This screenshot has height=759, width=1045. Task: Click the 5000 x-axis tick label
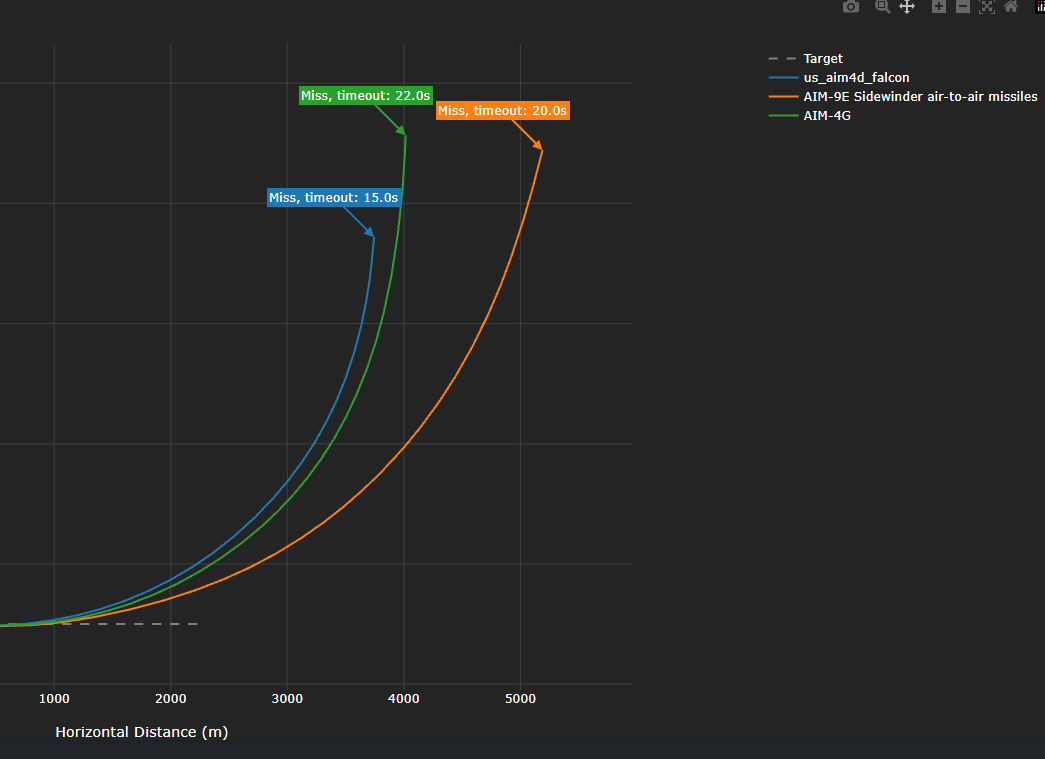coord(521,698)
